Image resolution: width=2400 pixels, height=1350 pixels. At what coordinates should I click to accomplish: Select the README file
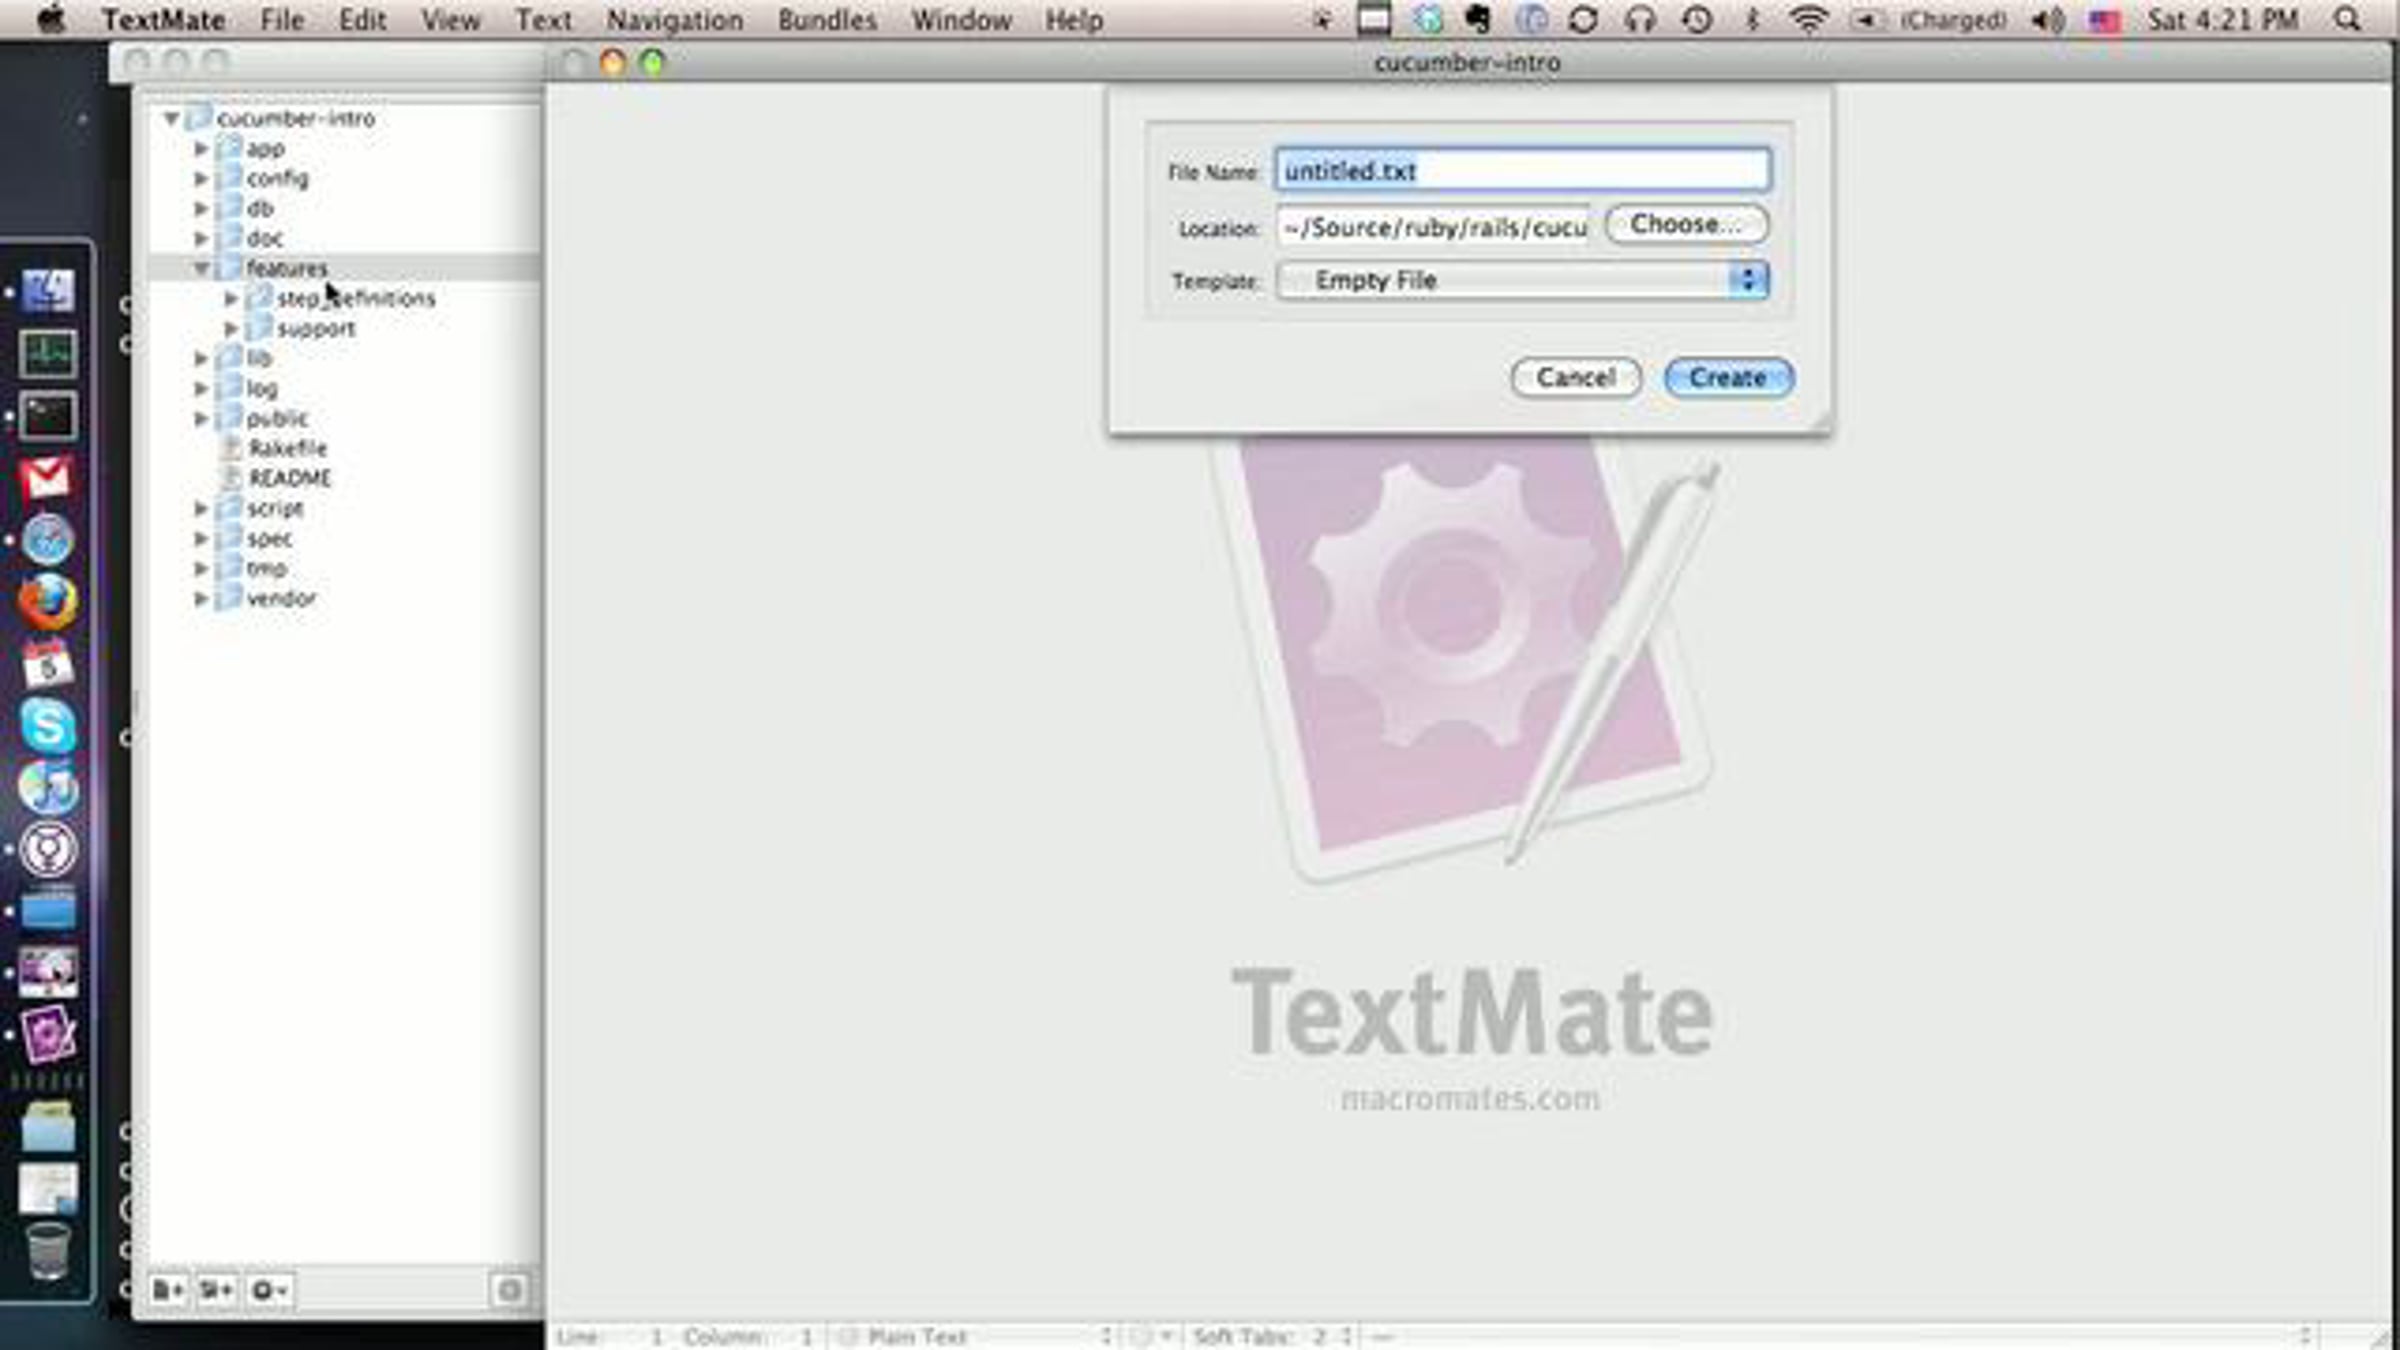point(289,478)
